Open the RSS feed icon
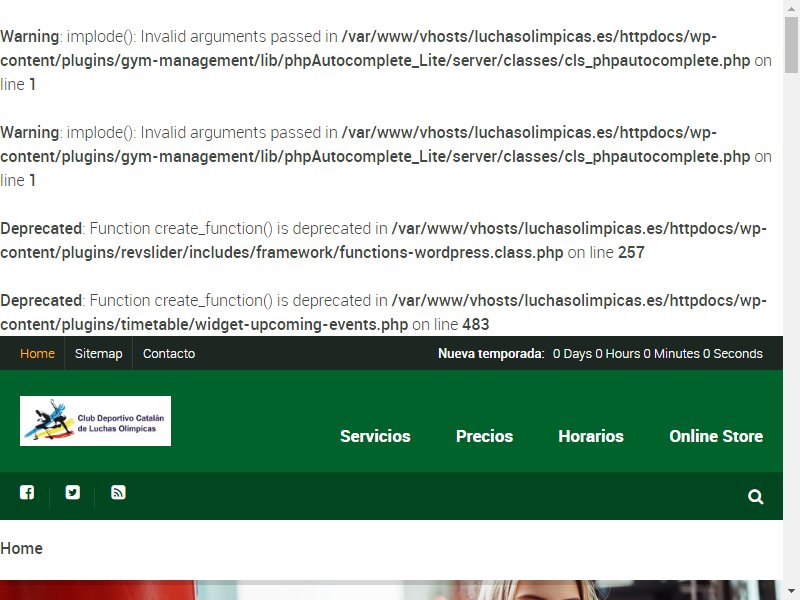Screen dimensions: 800x600 [118, 492]
